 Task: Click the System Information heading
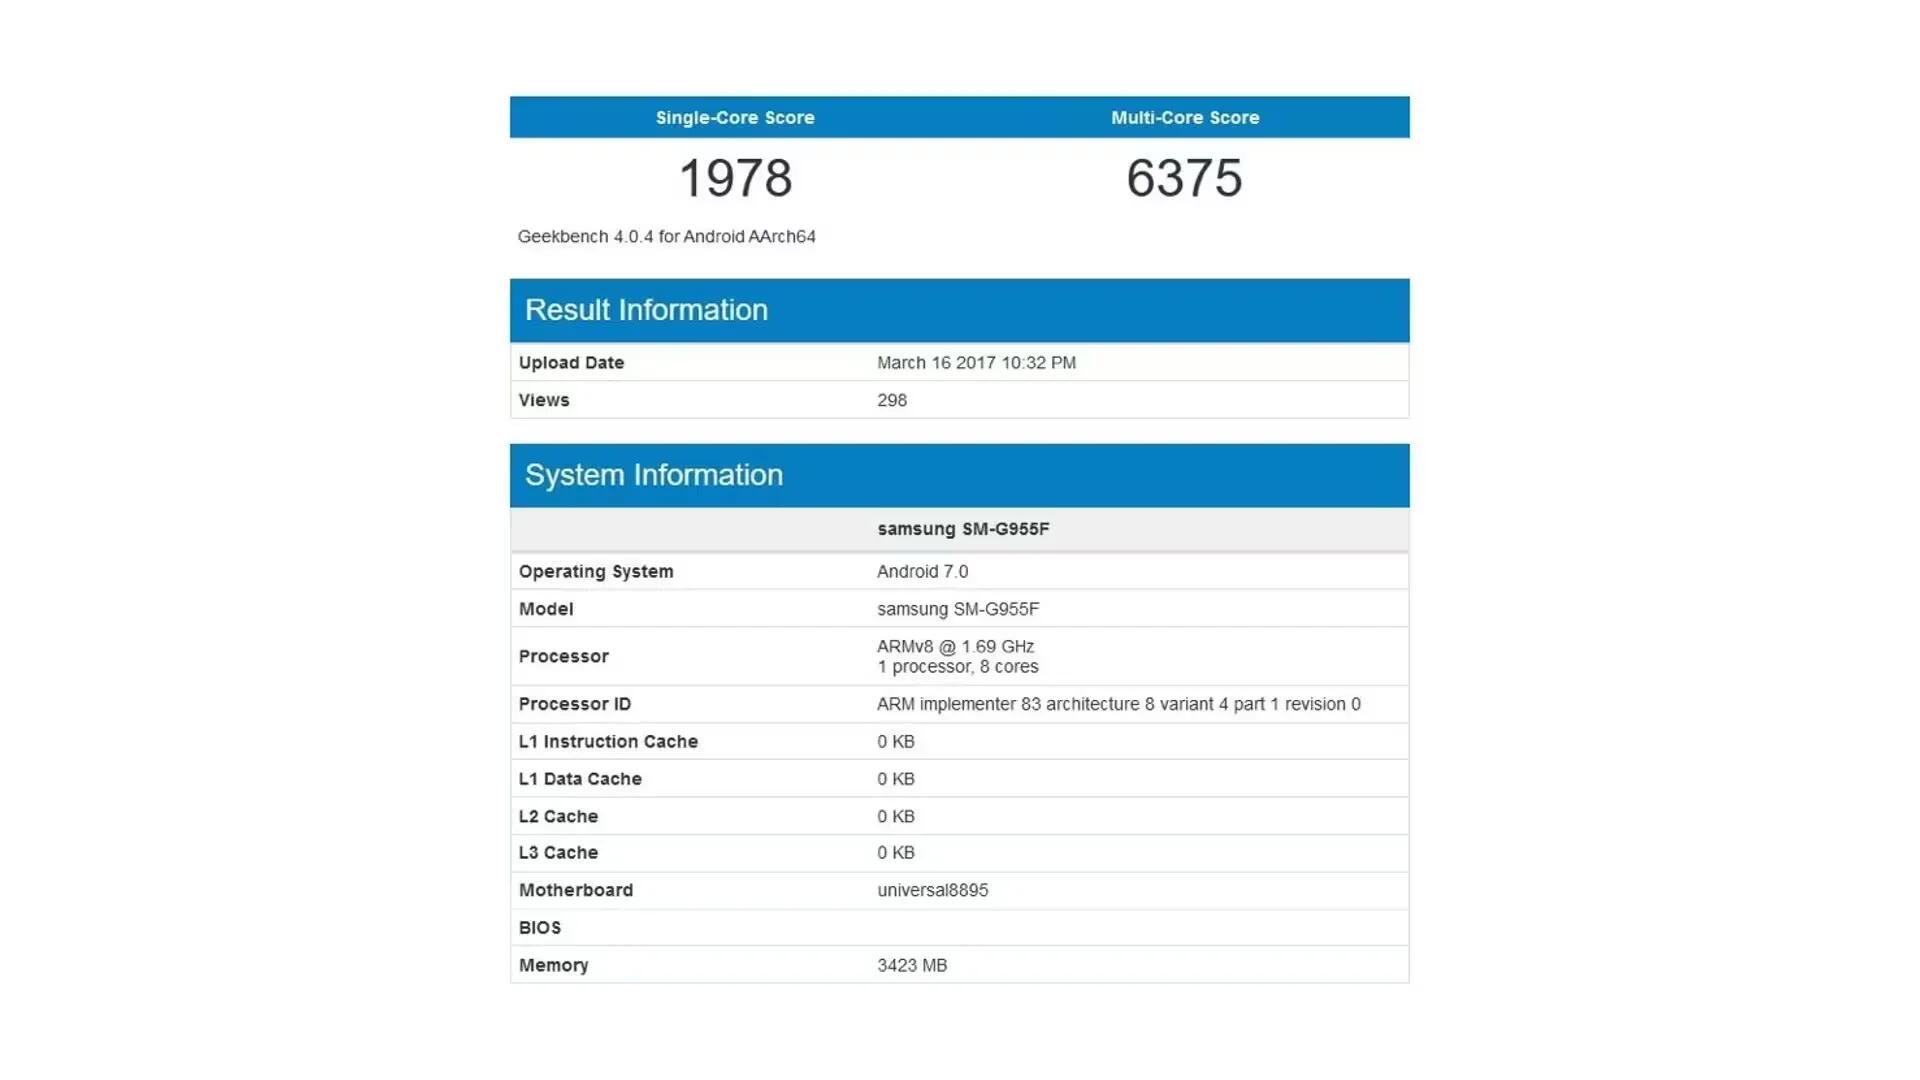coord(653,475)
